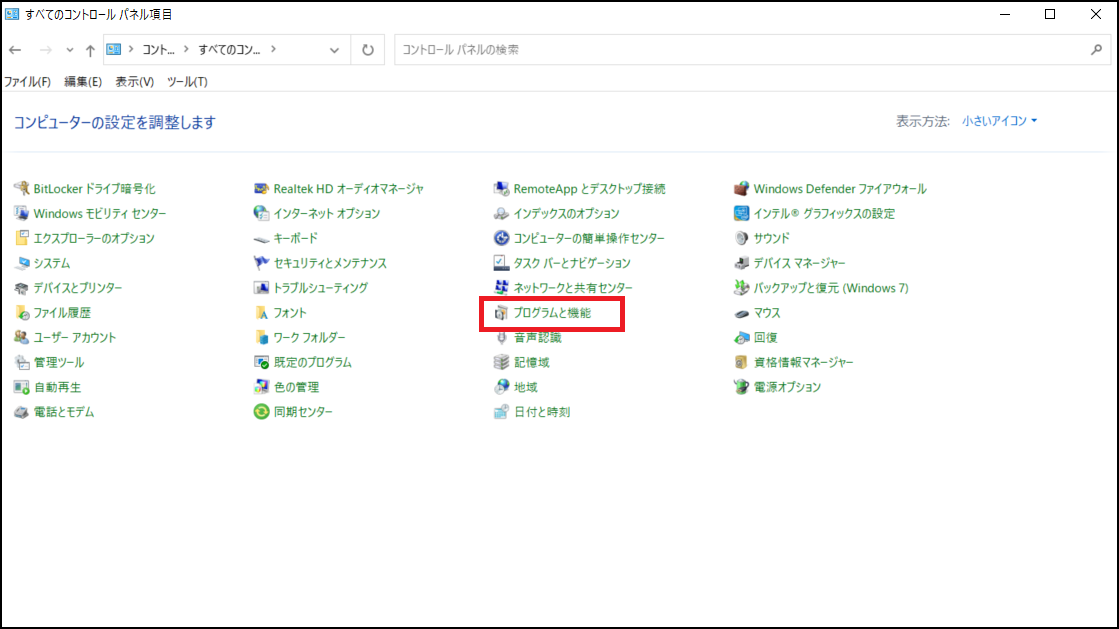The image size is (1119, 629).
Task: Click the search magnifier icon
Action: 1096,49
